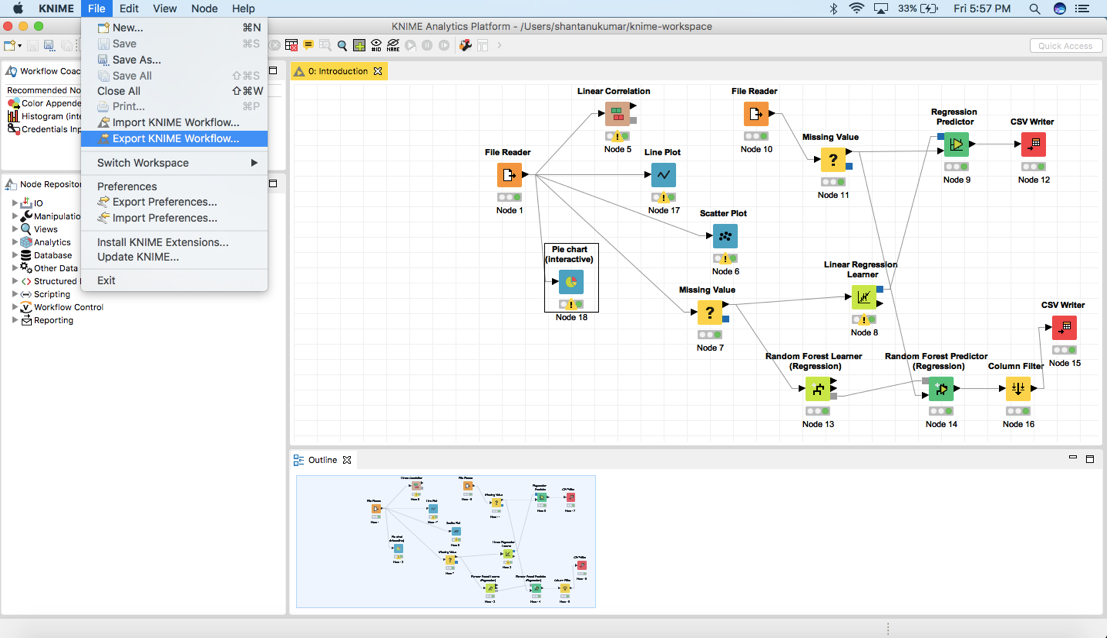This screenshot has width=1107, height=638.
Task: Select the Column Filter node icon
Action: 1018,388
